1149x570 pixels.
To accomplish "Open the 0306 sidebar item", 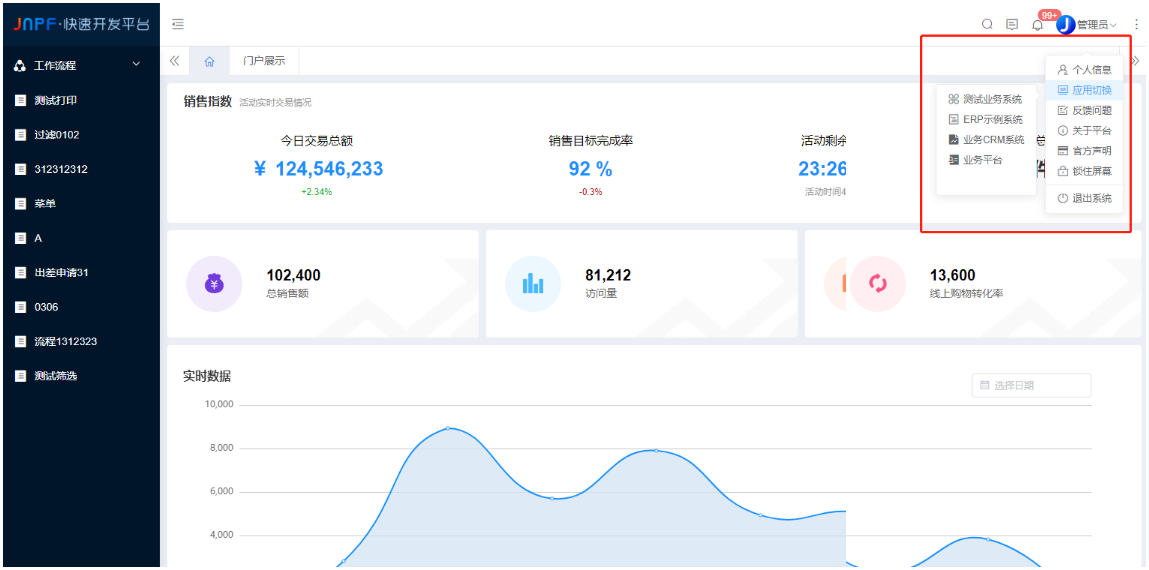I will tap(81, 307).
